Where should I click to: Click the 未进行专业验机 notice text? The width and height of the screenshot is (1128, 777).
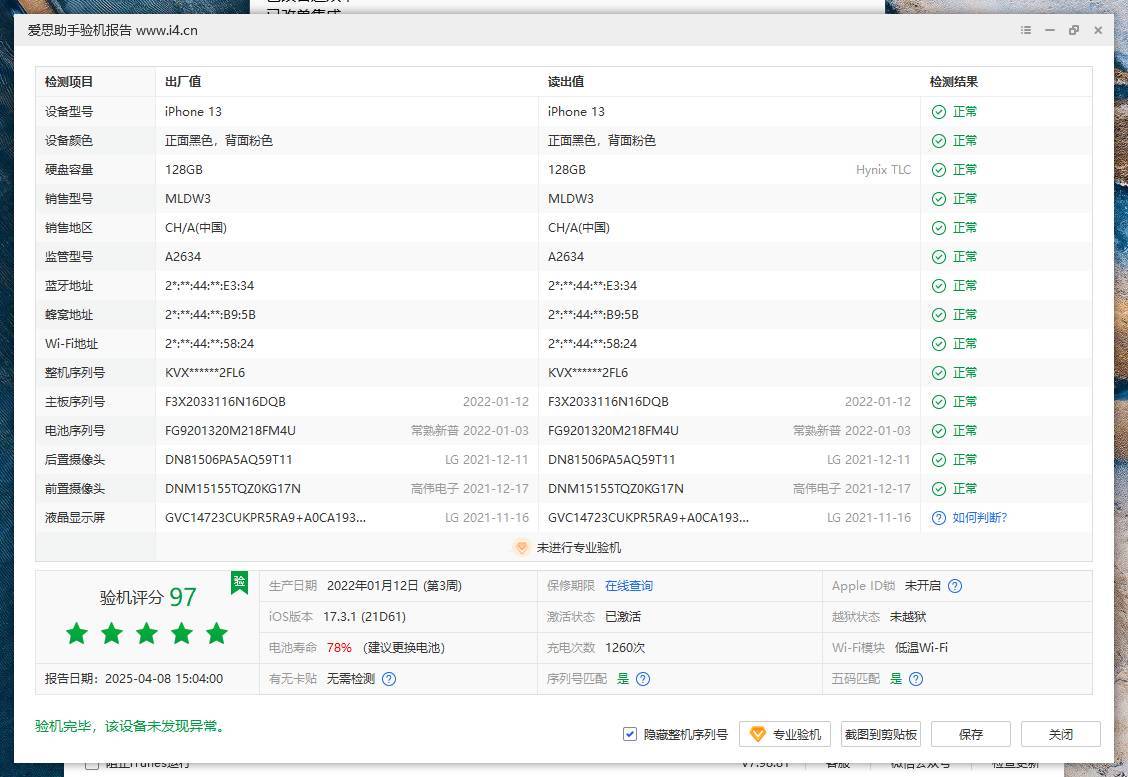(579, 547)
